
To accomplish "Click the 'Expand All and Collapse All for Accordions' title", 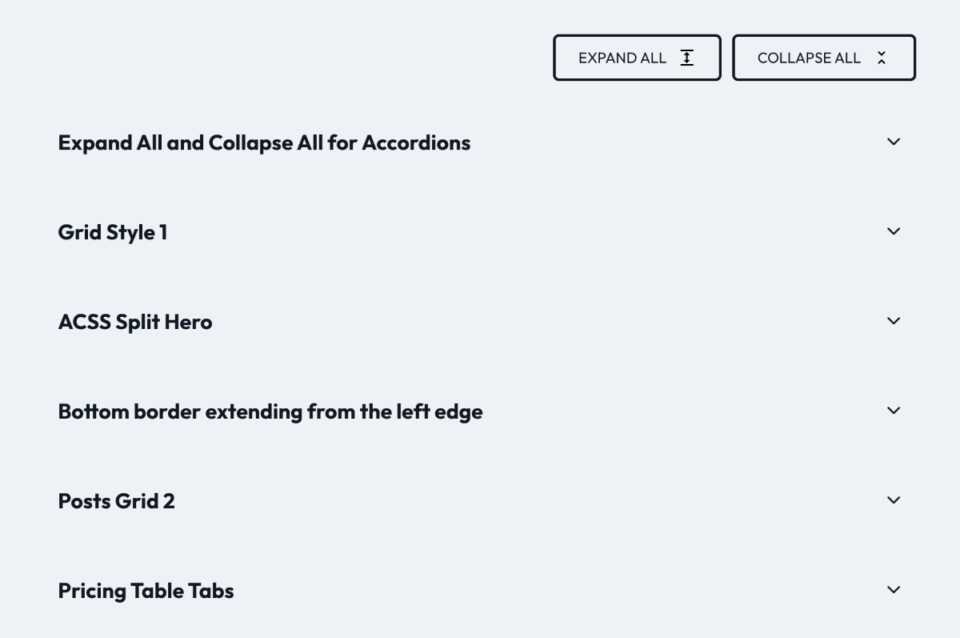I will [x=264, y=143].
